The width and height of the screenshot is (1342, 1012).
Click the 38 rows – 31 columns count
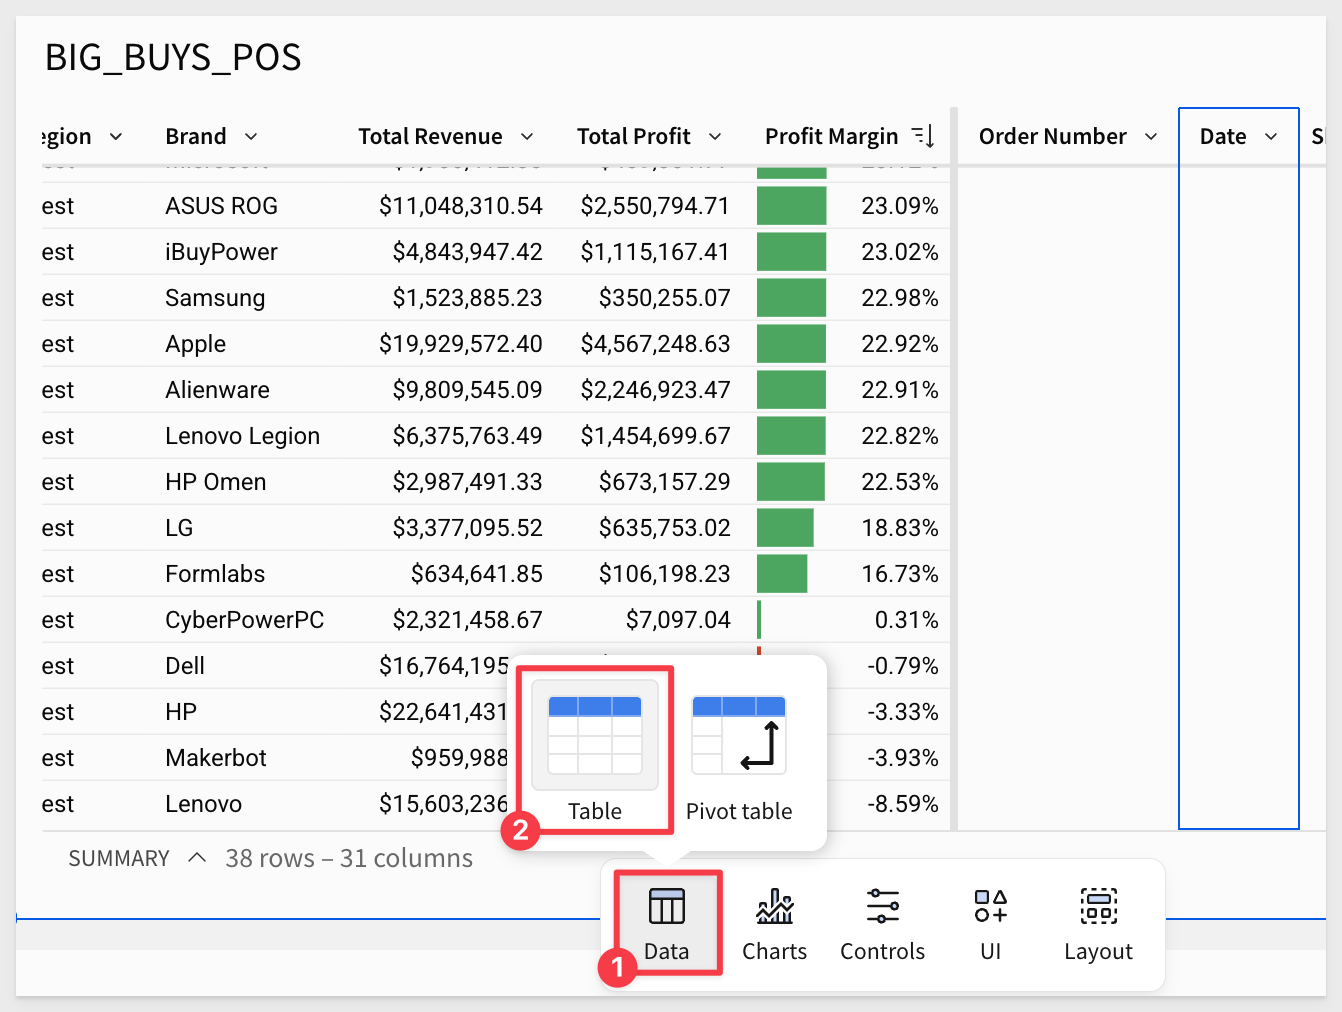(349, 858)
